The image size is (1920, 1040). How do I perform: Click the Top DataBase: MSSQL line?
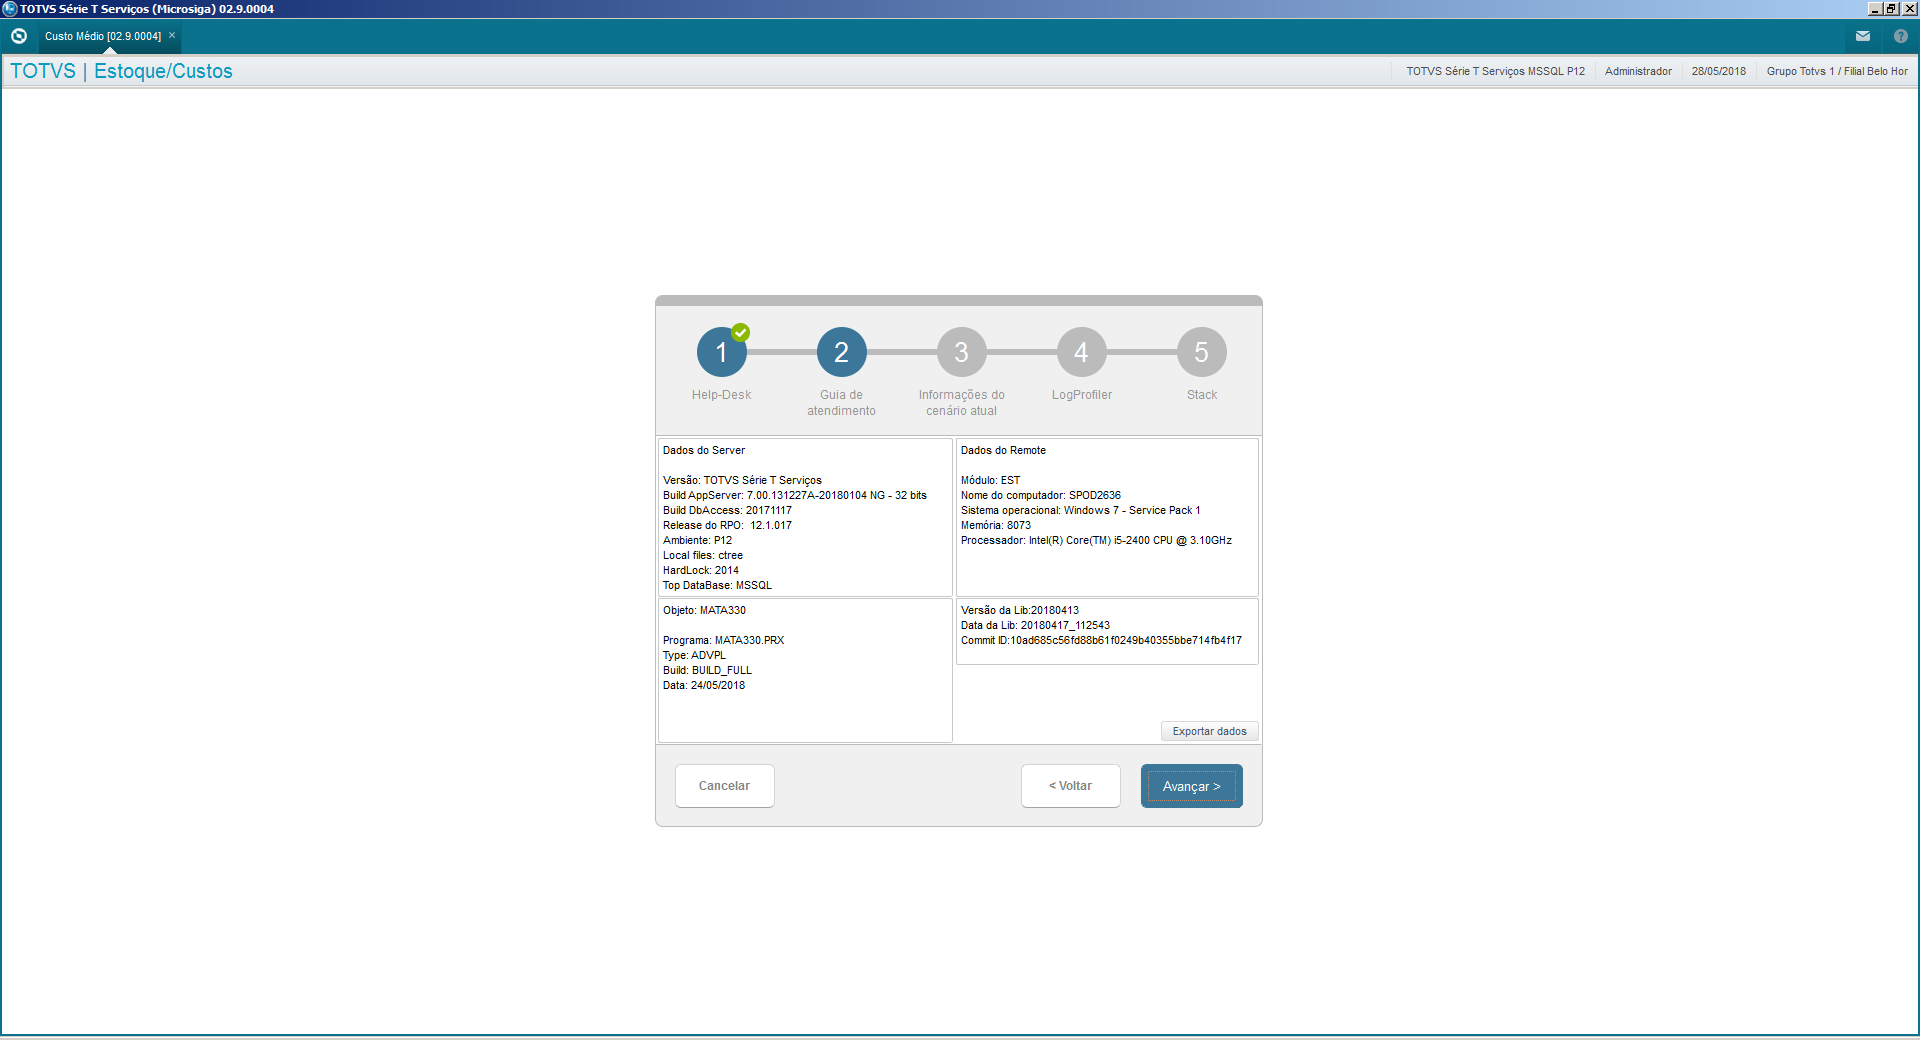tap(717, 585)
